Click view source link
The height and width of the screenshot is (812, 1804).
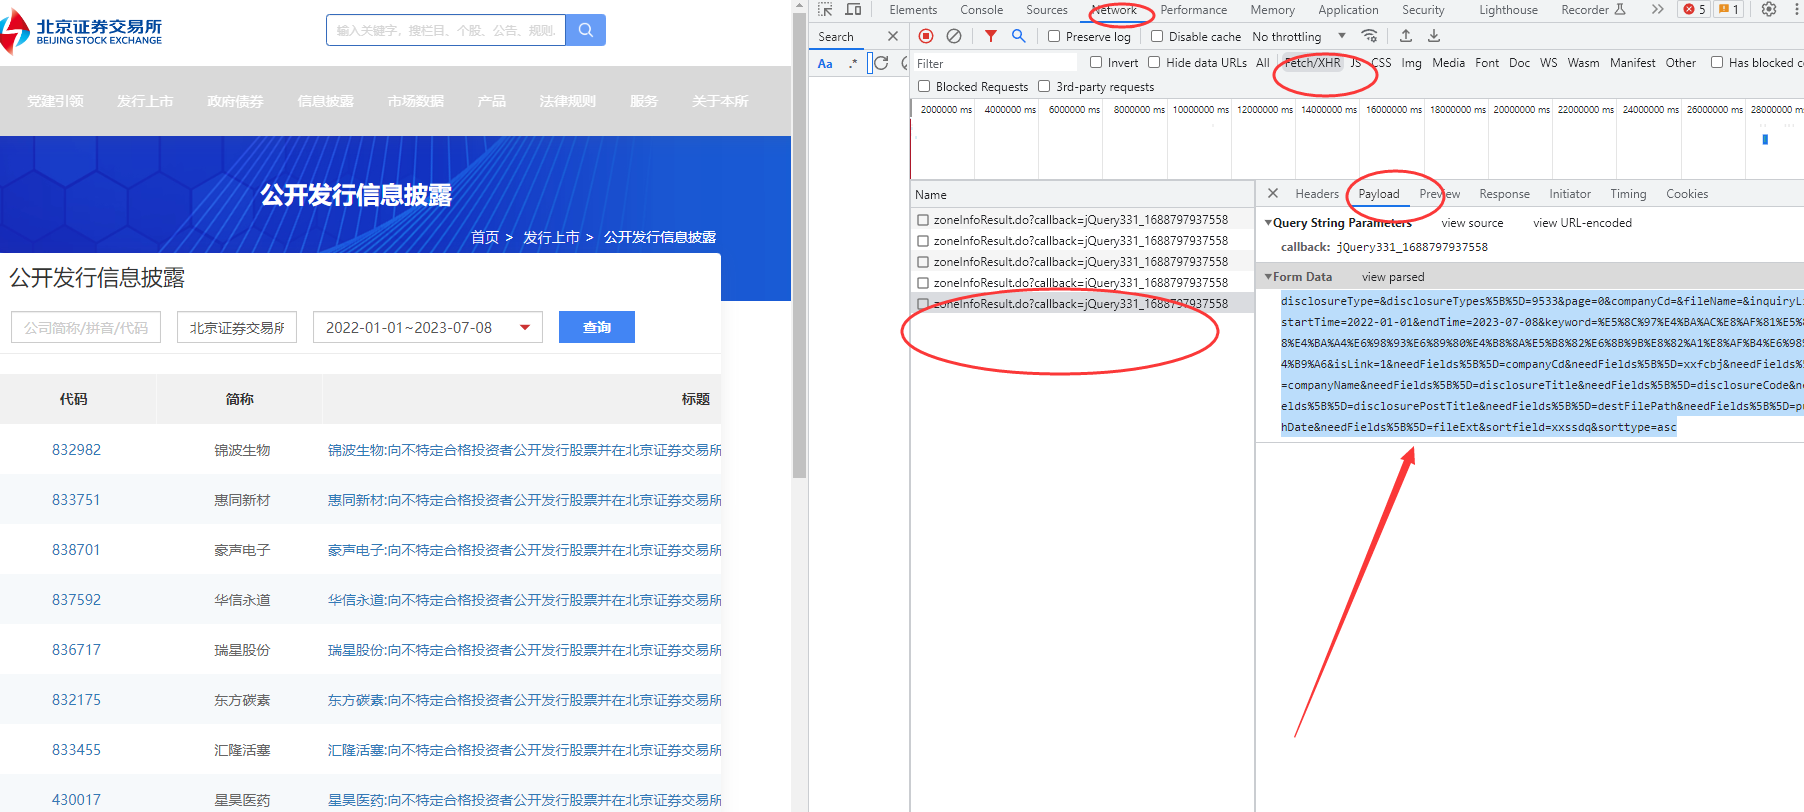[x=1472, y=223]
